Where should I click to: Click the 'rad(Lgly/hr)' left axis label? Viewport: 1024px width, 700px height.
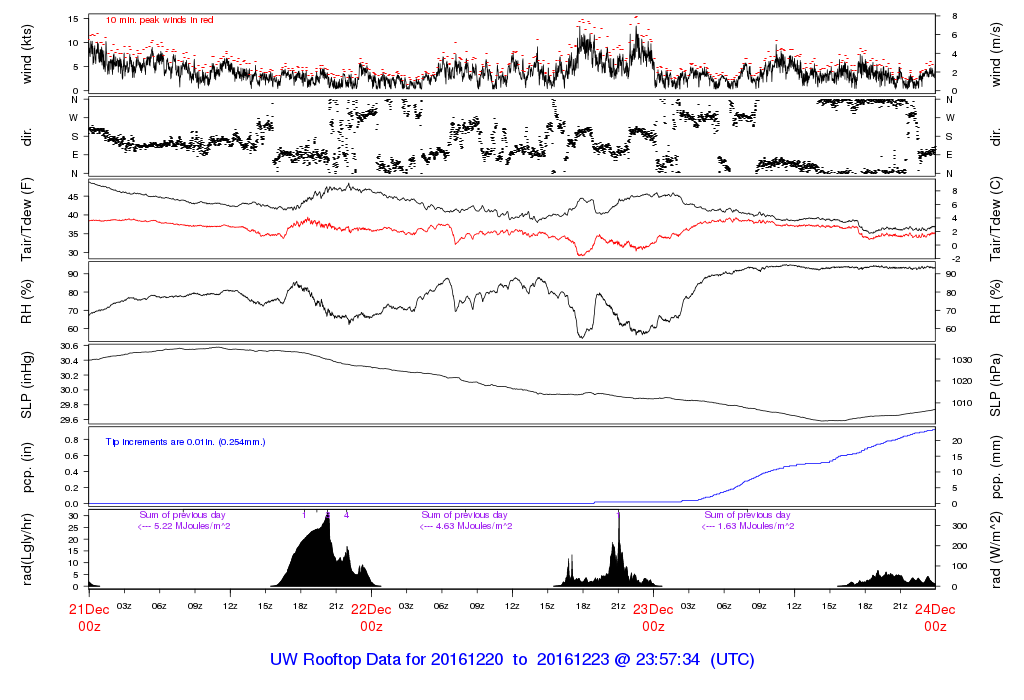coord(27,550)
